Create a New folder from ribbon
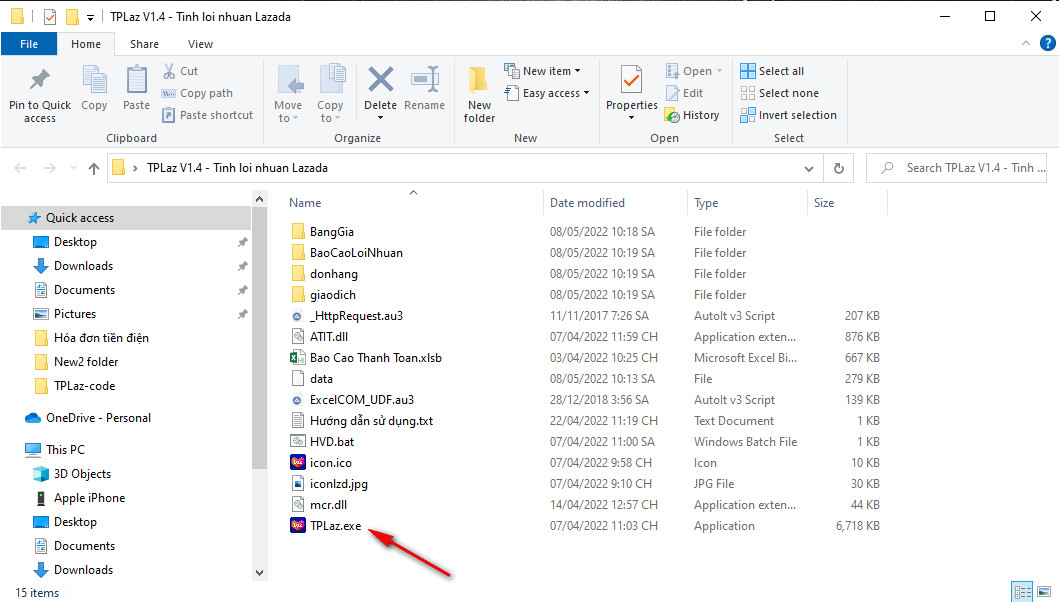The height and width of the screenshot is (602, 1059). (x=480, y=95)
